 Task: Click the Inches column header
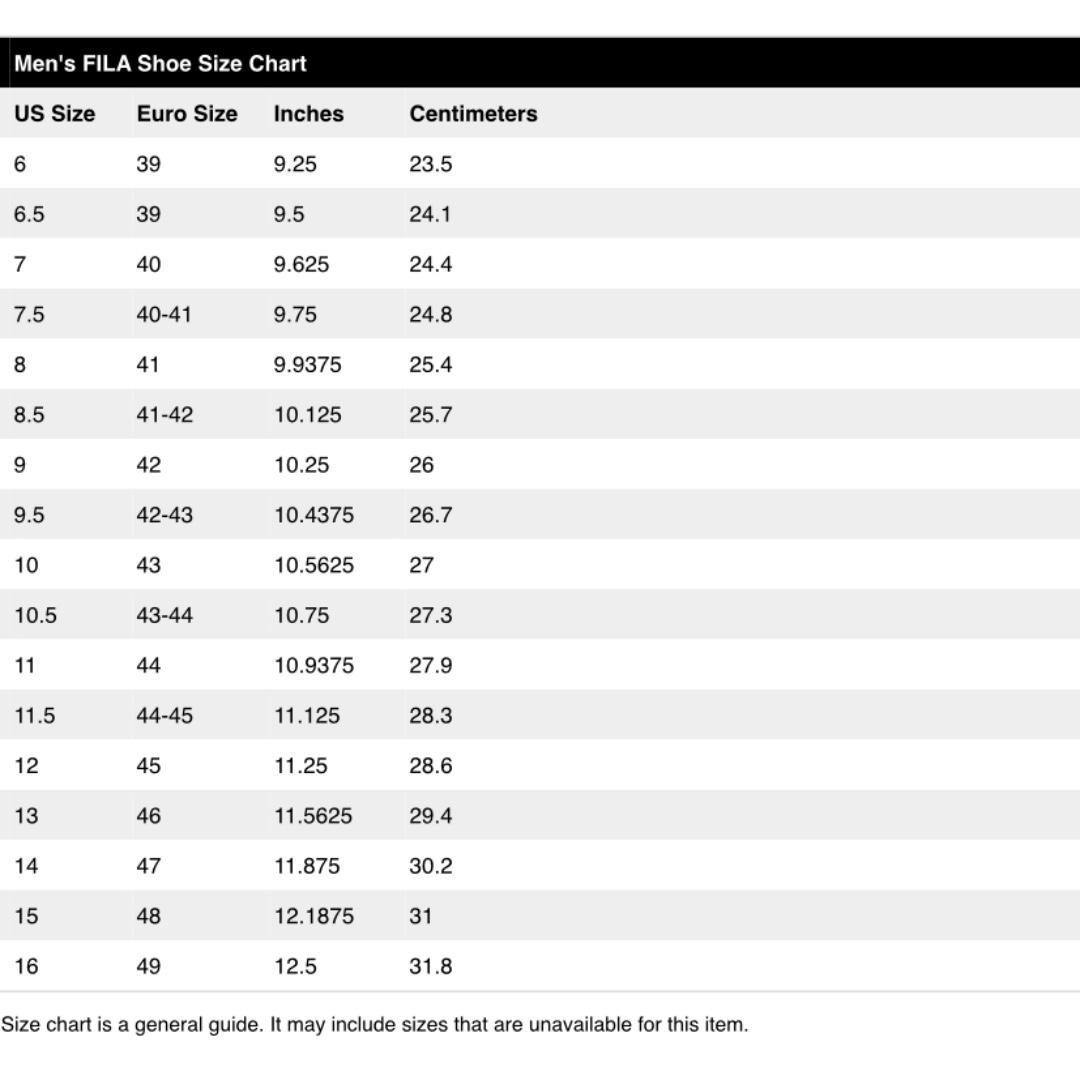tap(308, 114)
